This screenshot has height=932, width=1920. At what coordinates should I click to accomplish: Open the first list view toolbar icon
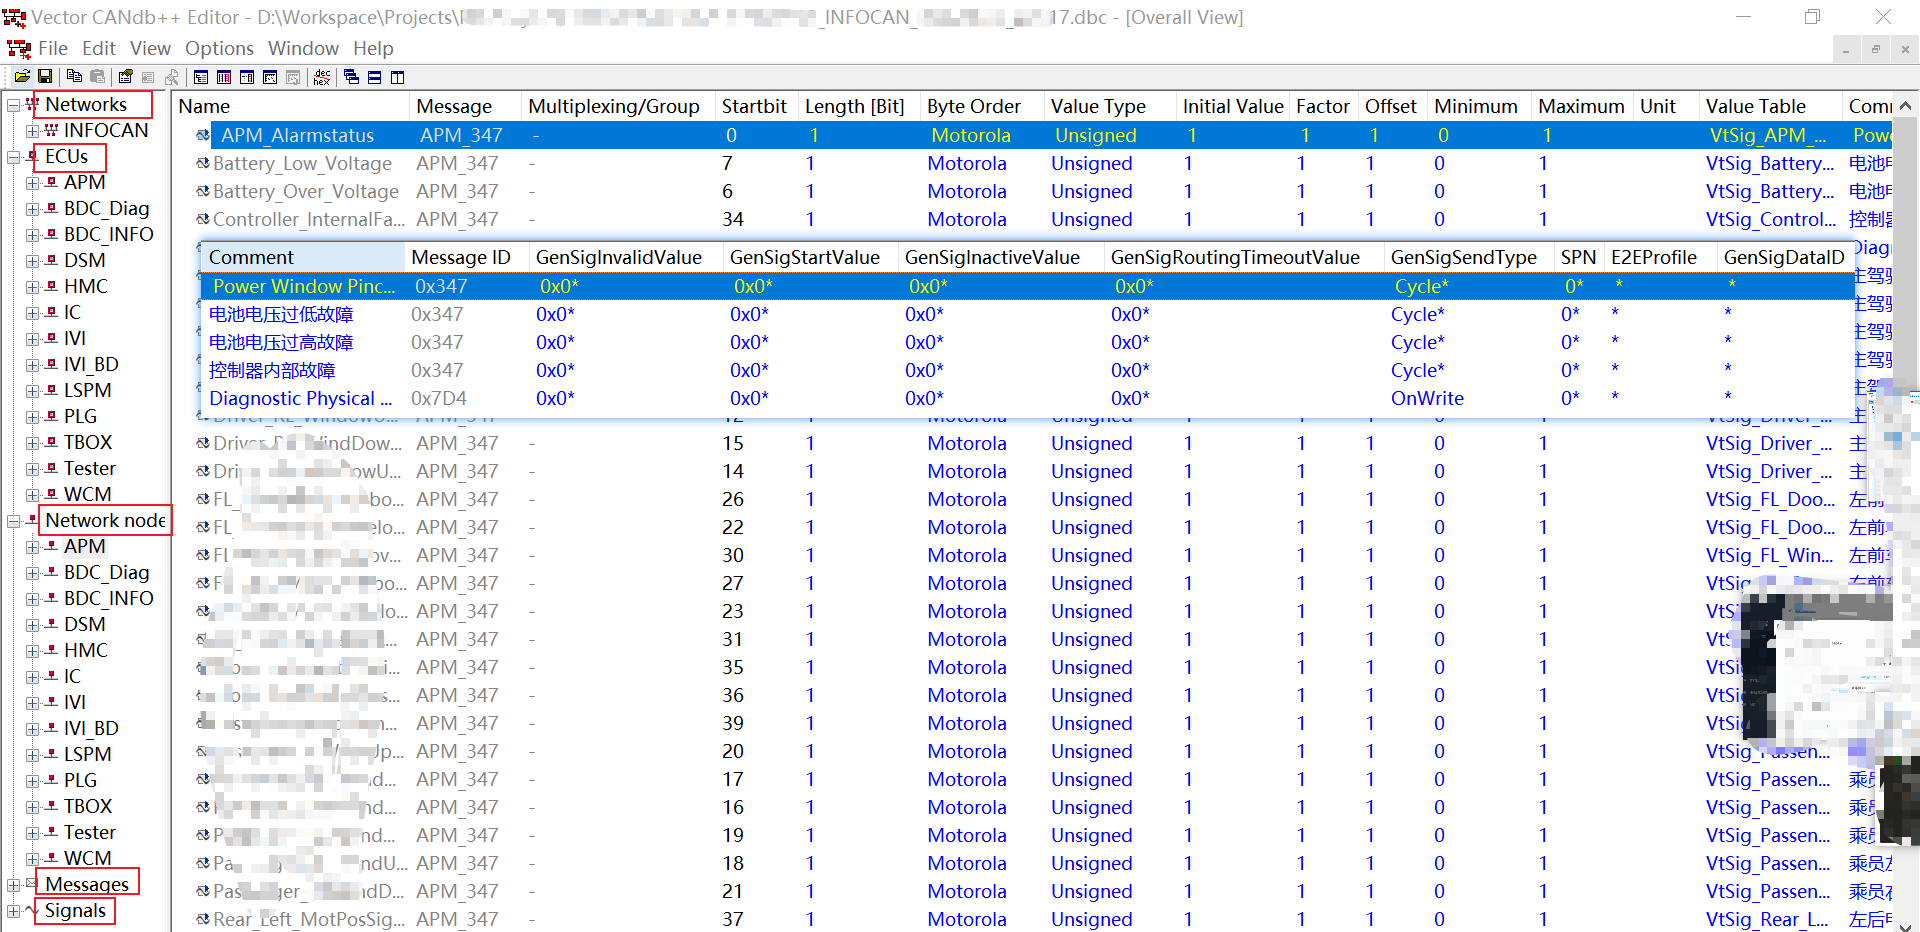click(201, 77)
